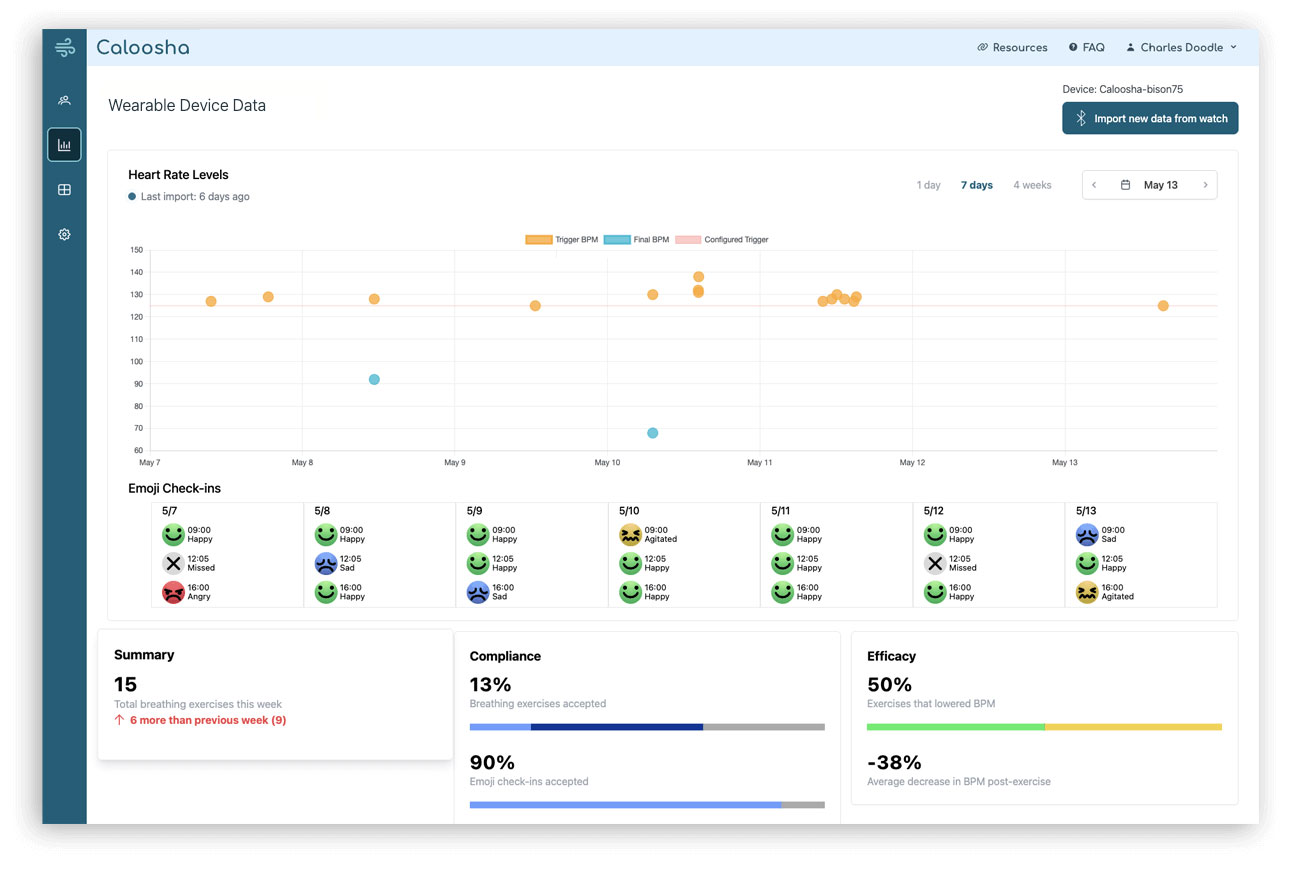This screenshot has height=870, width=1305.
Task: Click Import new data from watch
Action: coord(1150,118)
